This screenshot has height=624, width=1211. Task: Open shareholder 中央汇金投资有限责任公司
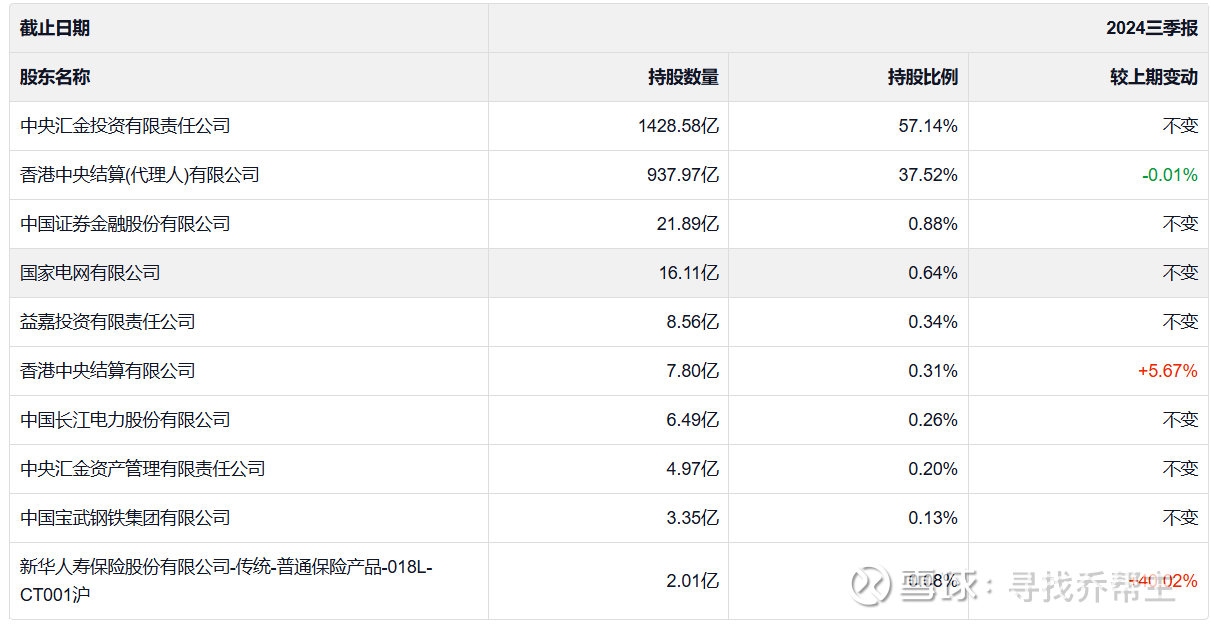point(126,126)
